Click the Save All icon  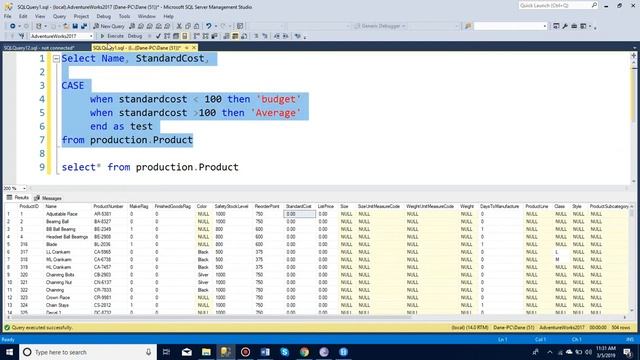click(84, 26)
